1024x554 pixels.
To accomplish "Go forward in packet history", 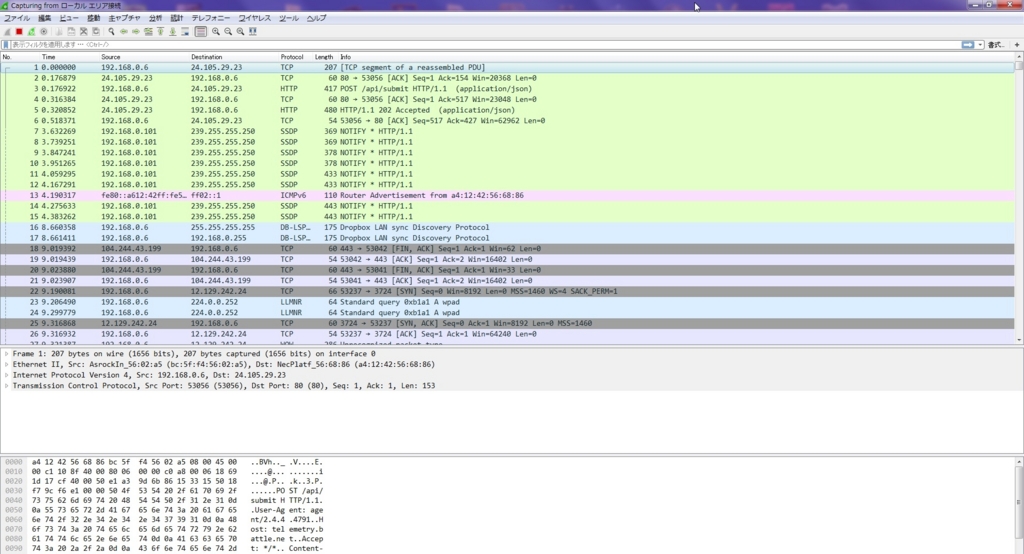I will pyautogui.click(x=136, y=31).
